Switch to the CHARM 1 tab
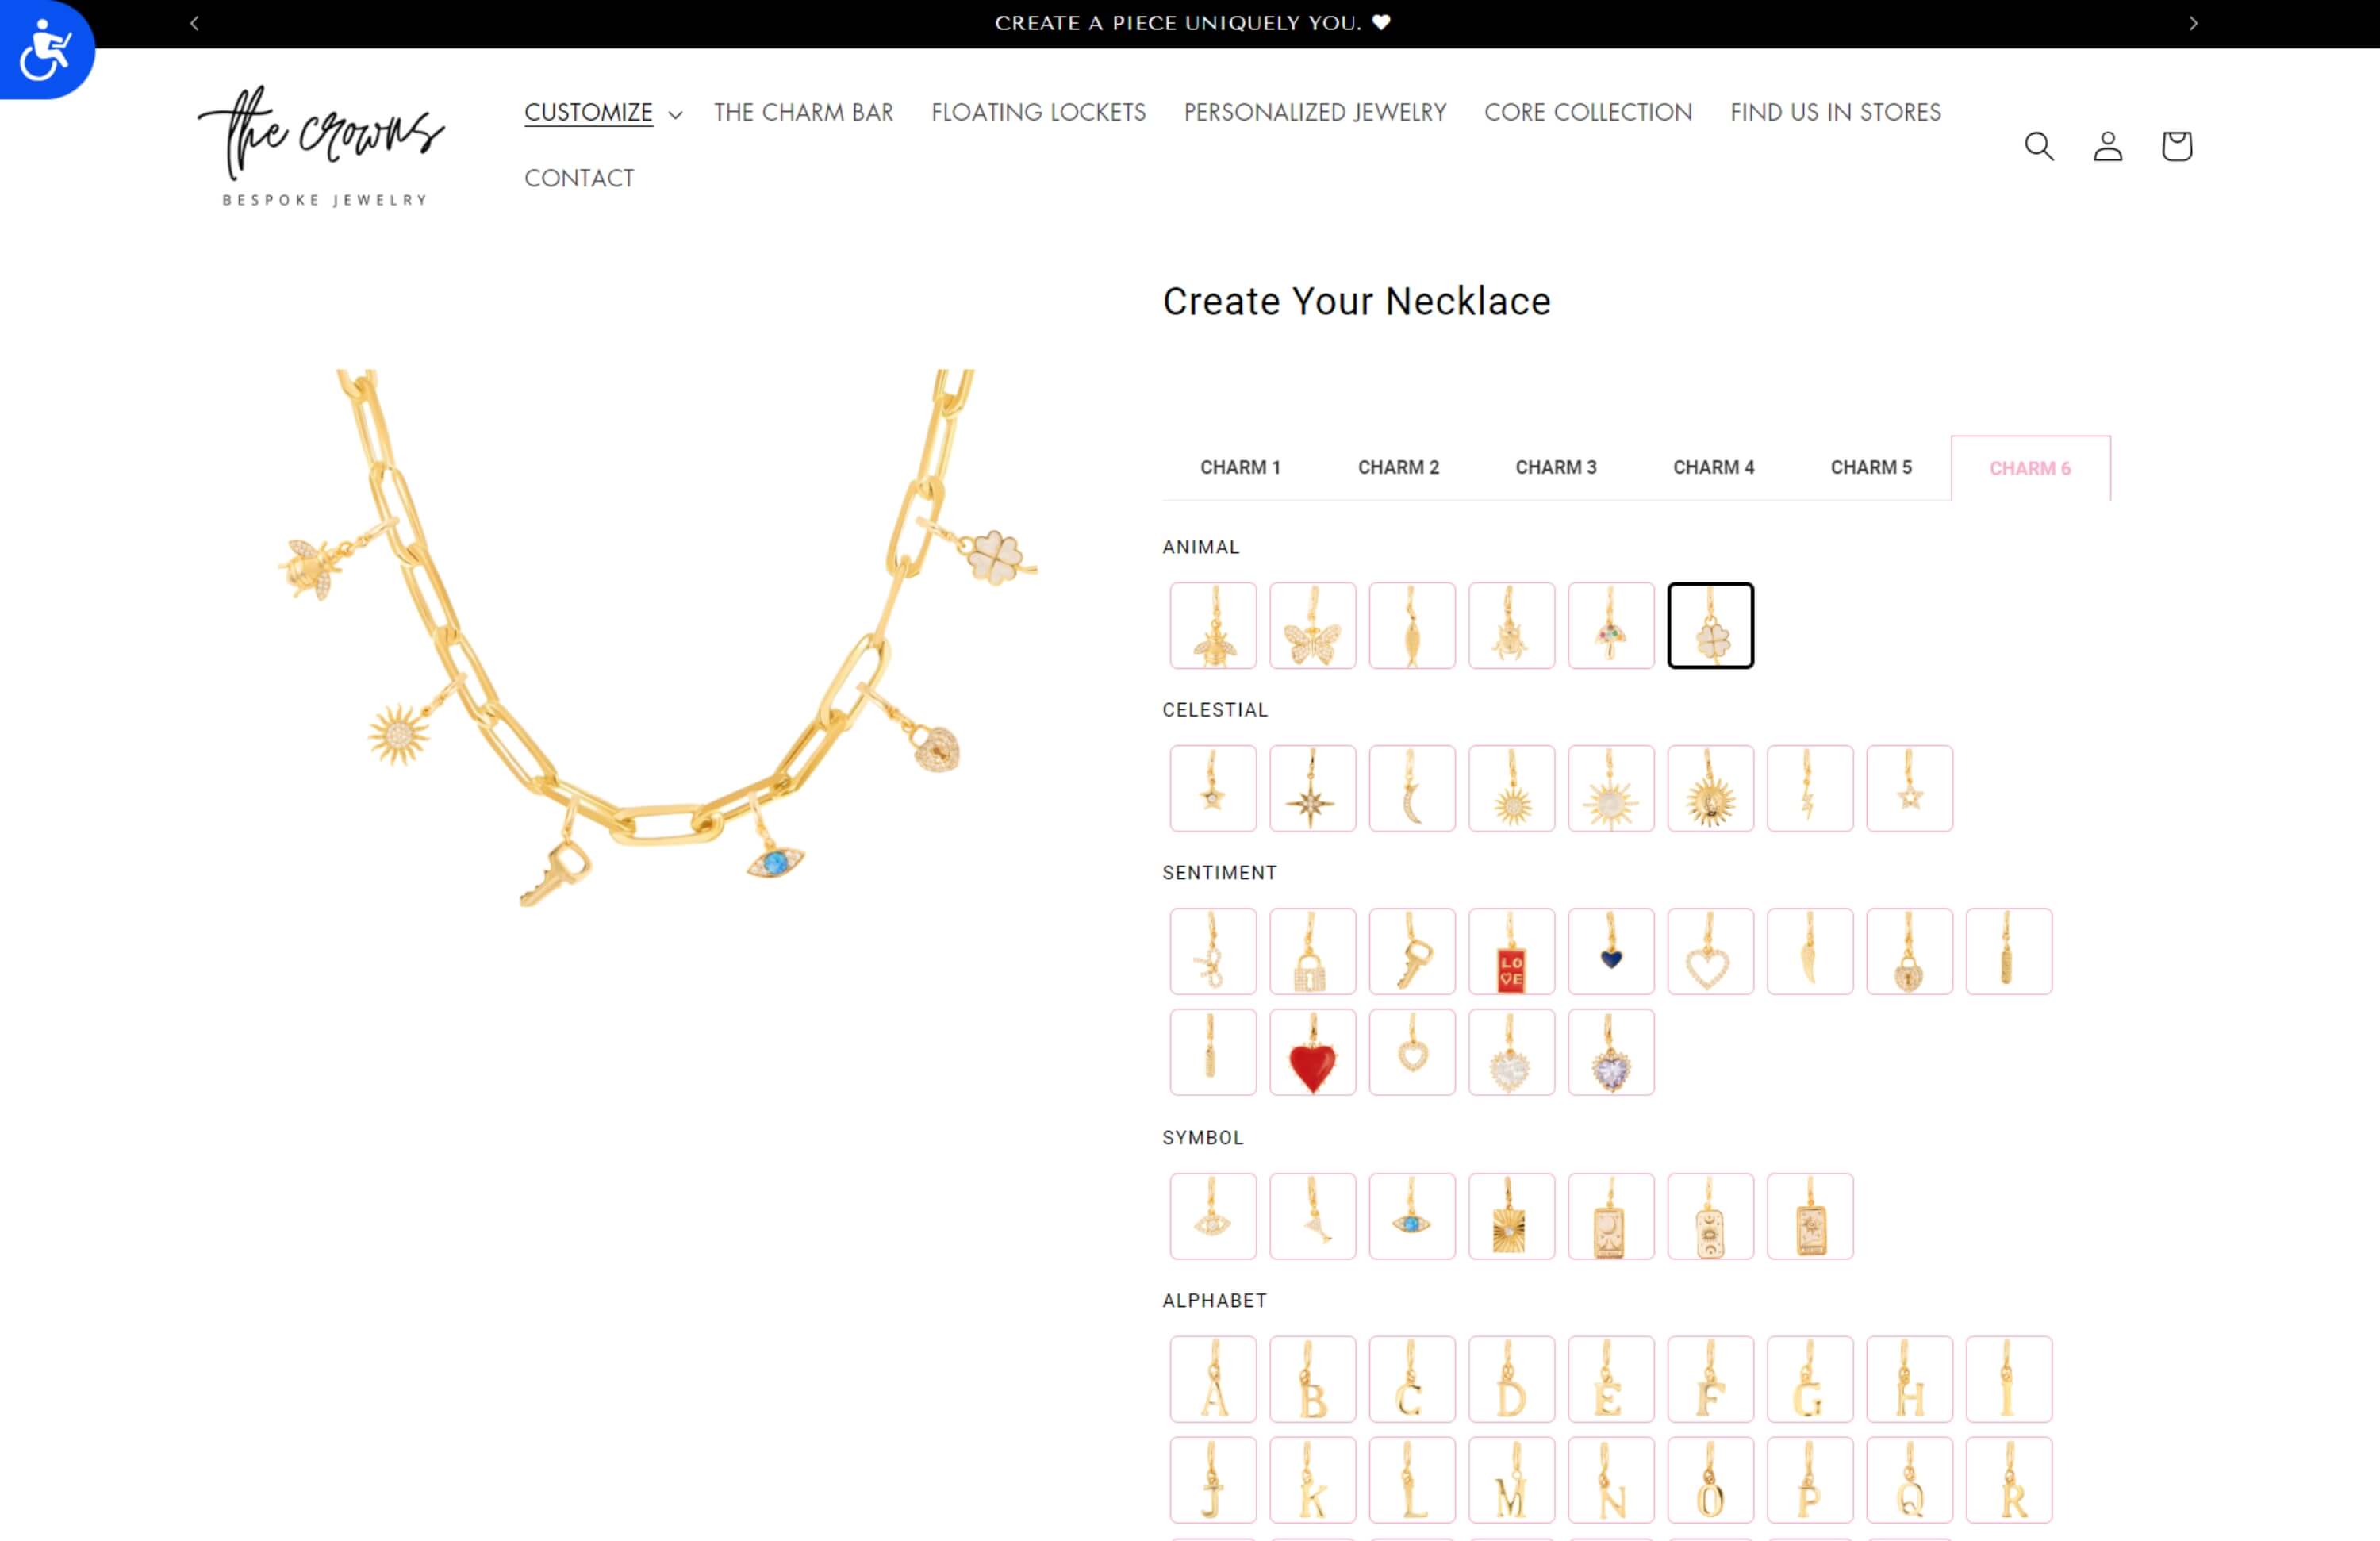The image size is (2380, 1541). point(1240,467)
